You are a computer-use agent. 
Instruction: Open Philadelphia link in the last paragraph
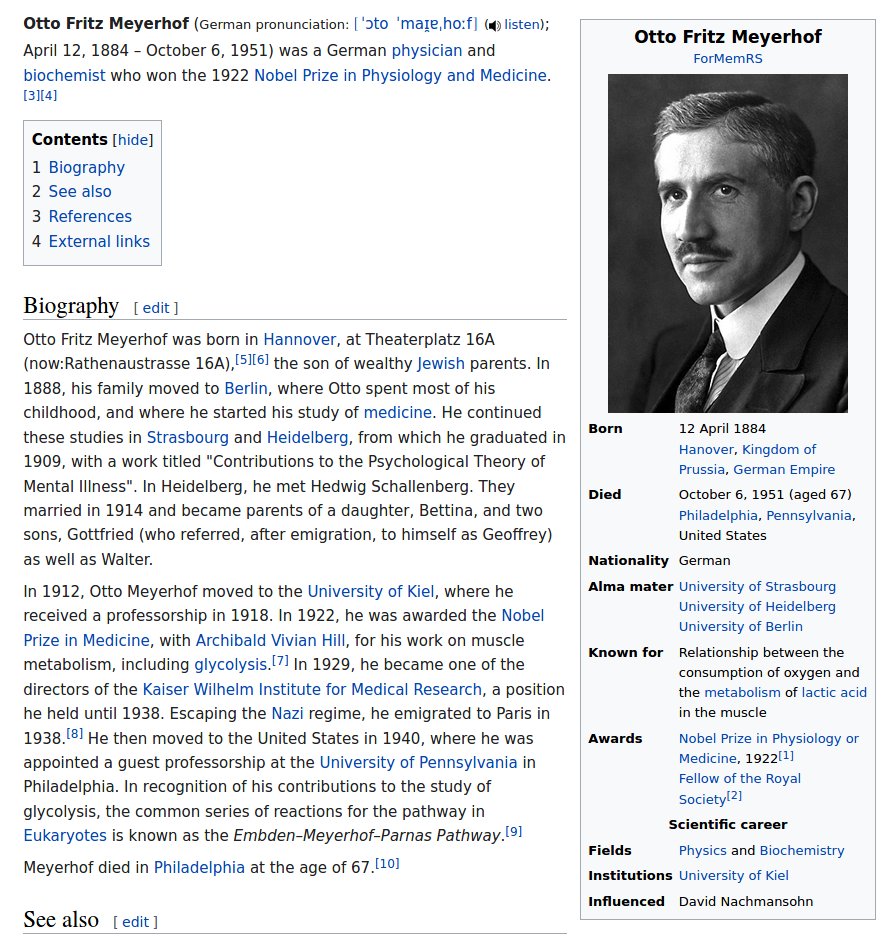[x=199, y=867]
